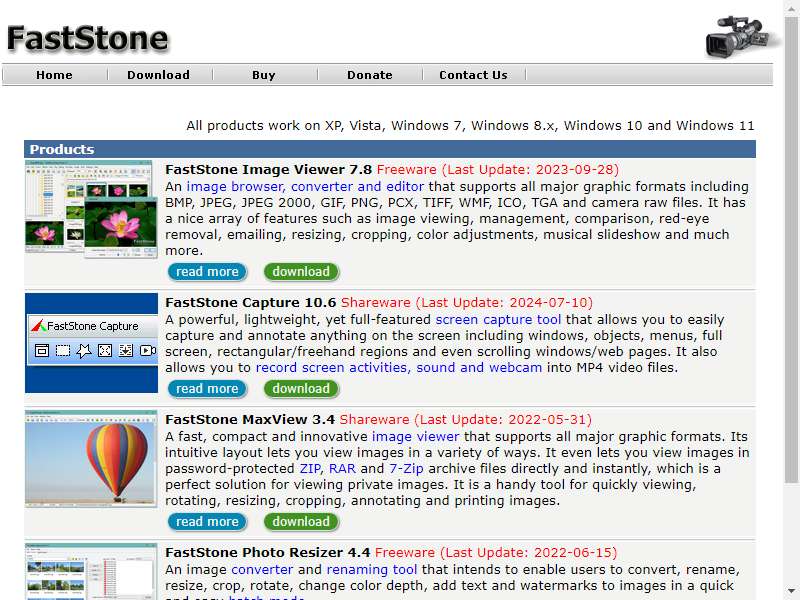Click the 'image viewer' link under MaxView

[415, 437]
